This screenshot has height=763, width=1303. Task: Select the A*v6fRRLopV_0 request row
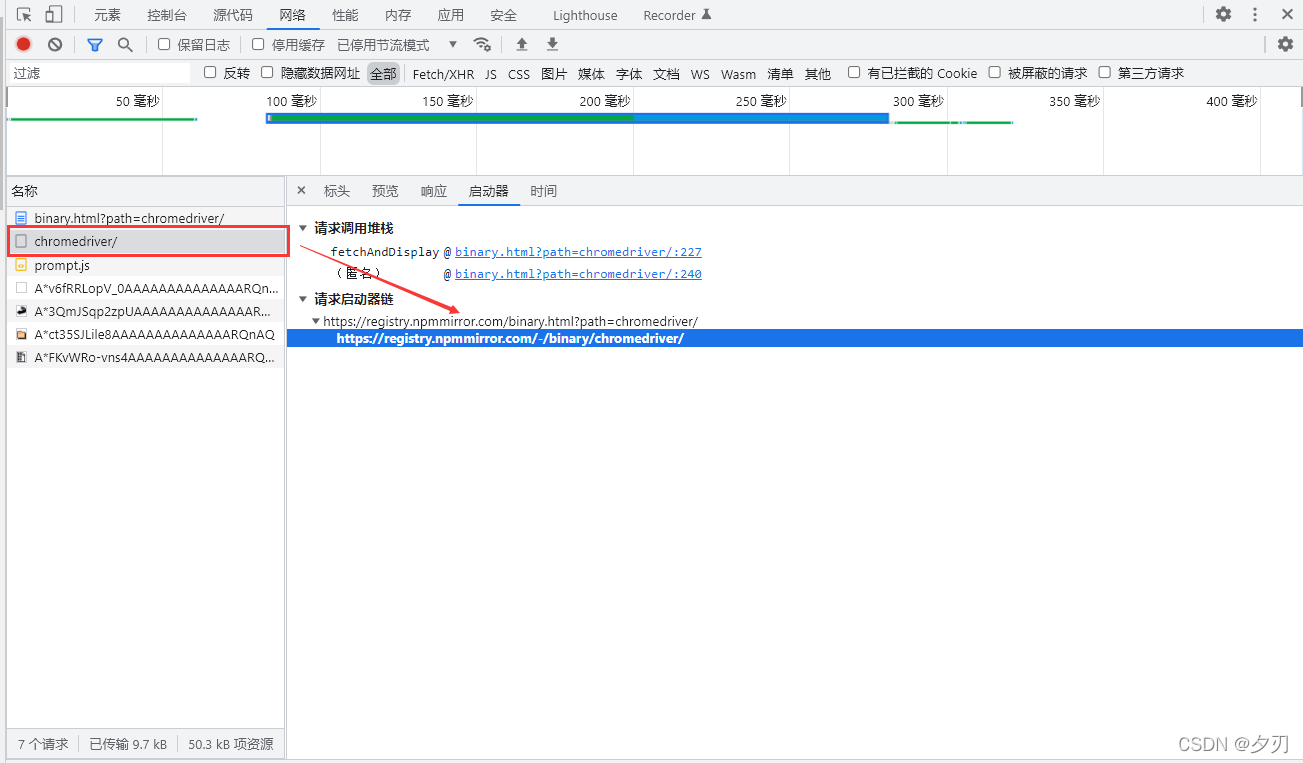pyautogui.click(x=146, y=288)
